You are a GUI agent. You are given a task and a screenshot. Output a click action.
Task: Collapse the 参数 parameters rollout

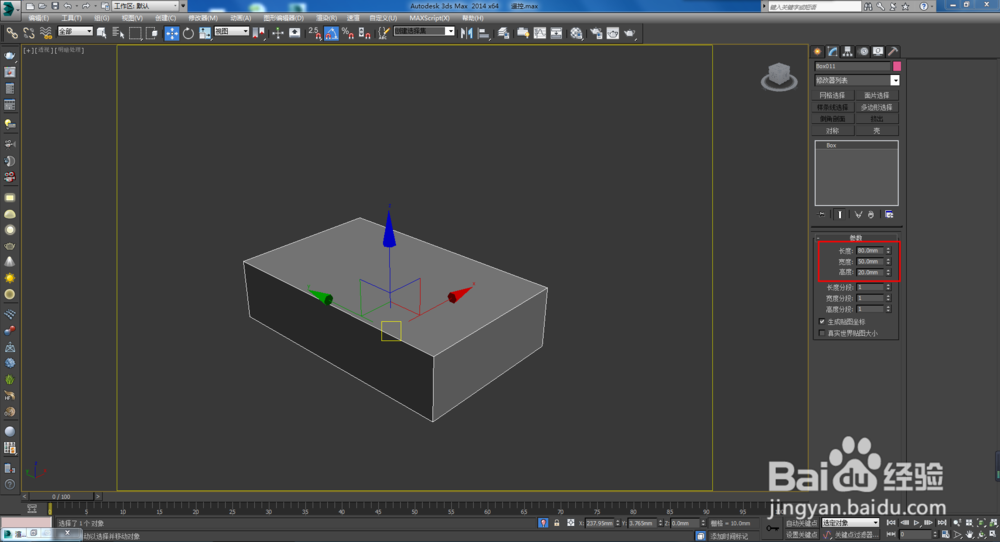pos(856,238)
